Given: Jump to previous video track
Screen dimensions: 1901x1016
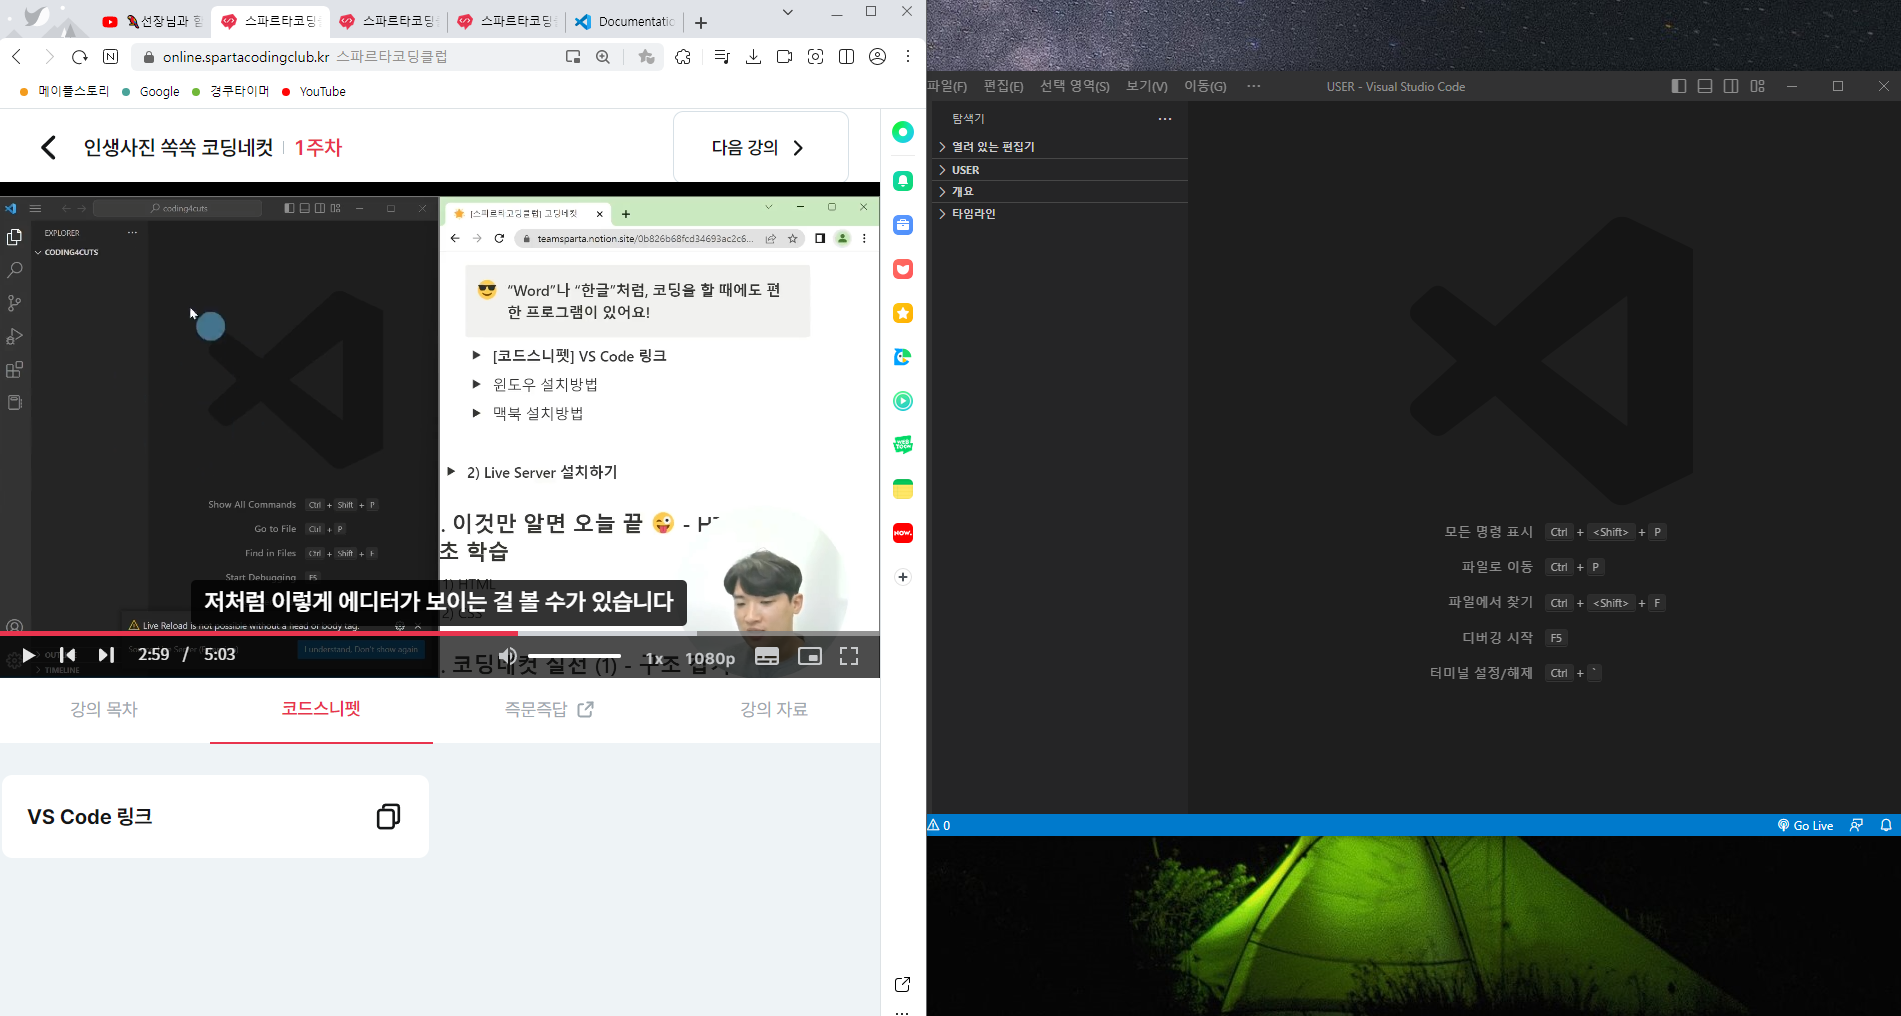Looking at the screenshot, I should click(x=67, y=655).
